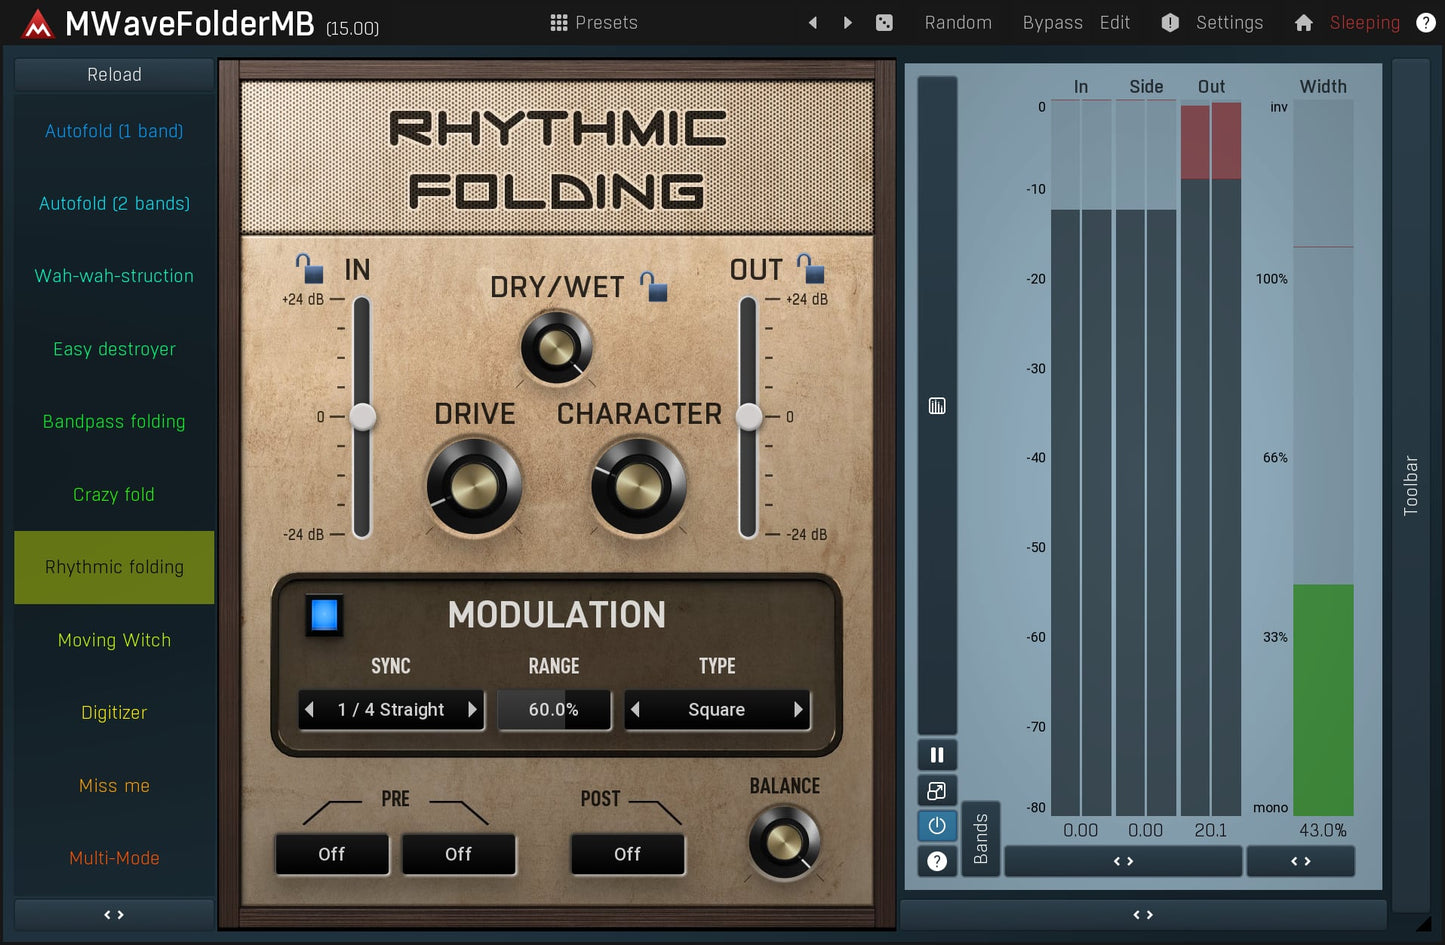Click the lock icon beside IN

[x=309, y=268]
